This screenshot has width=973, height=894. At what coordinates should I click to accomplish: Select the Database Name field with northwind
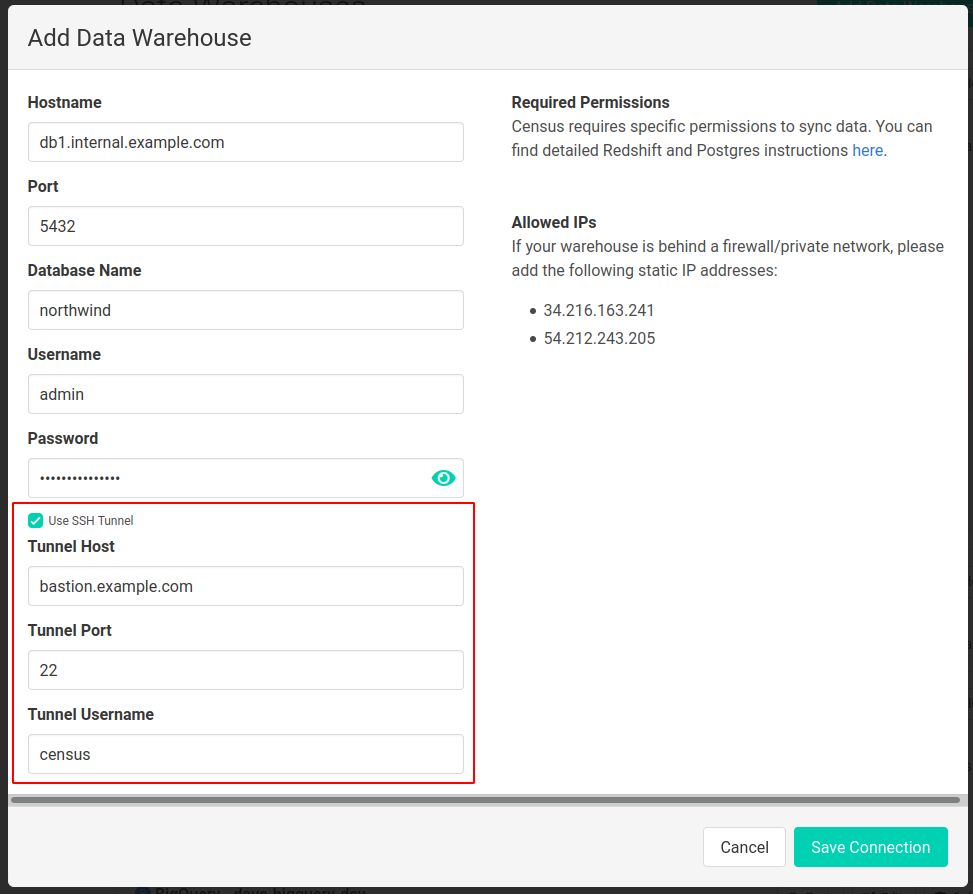pos(245,310)
